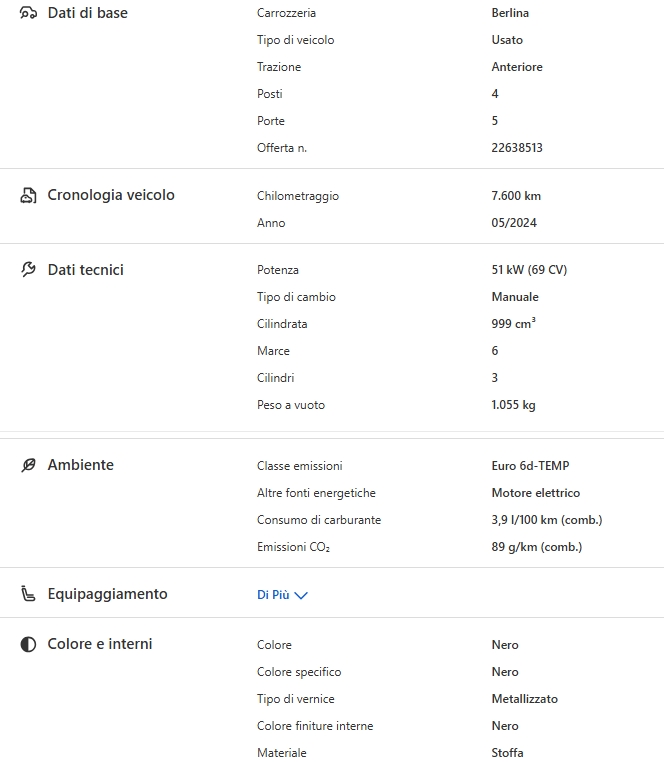Click the Euro 6d-TEMP emissions value
This screenshot has width=664, height=764.
point(530,466)
